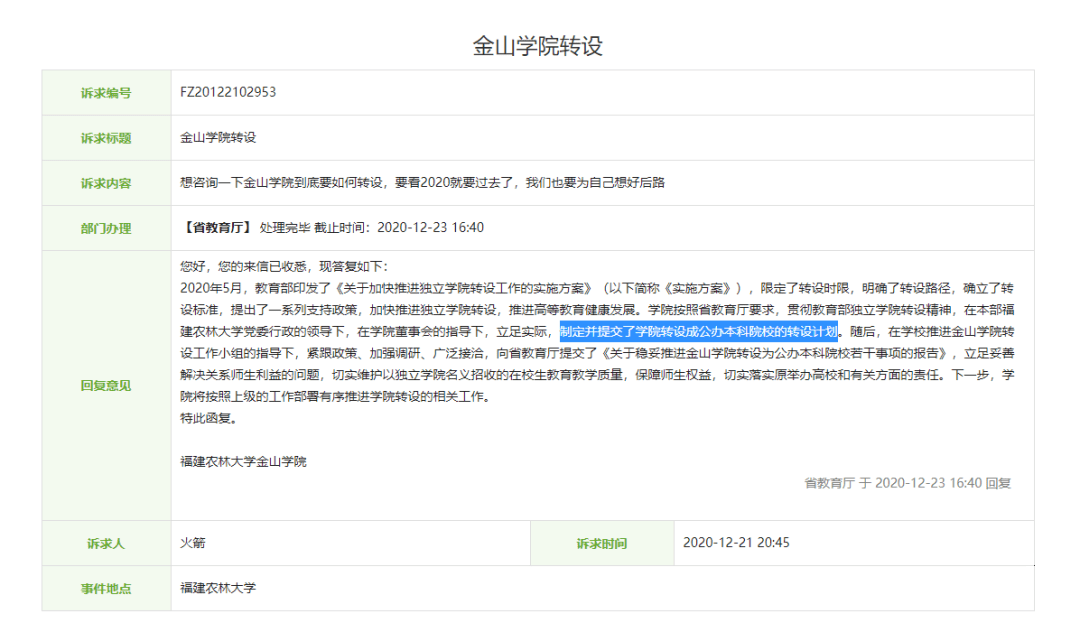Click the line 特此函复。
1080x623 pixels.
click(x=209, y=418)
